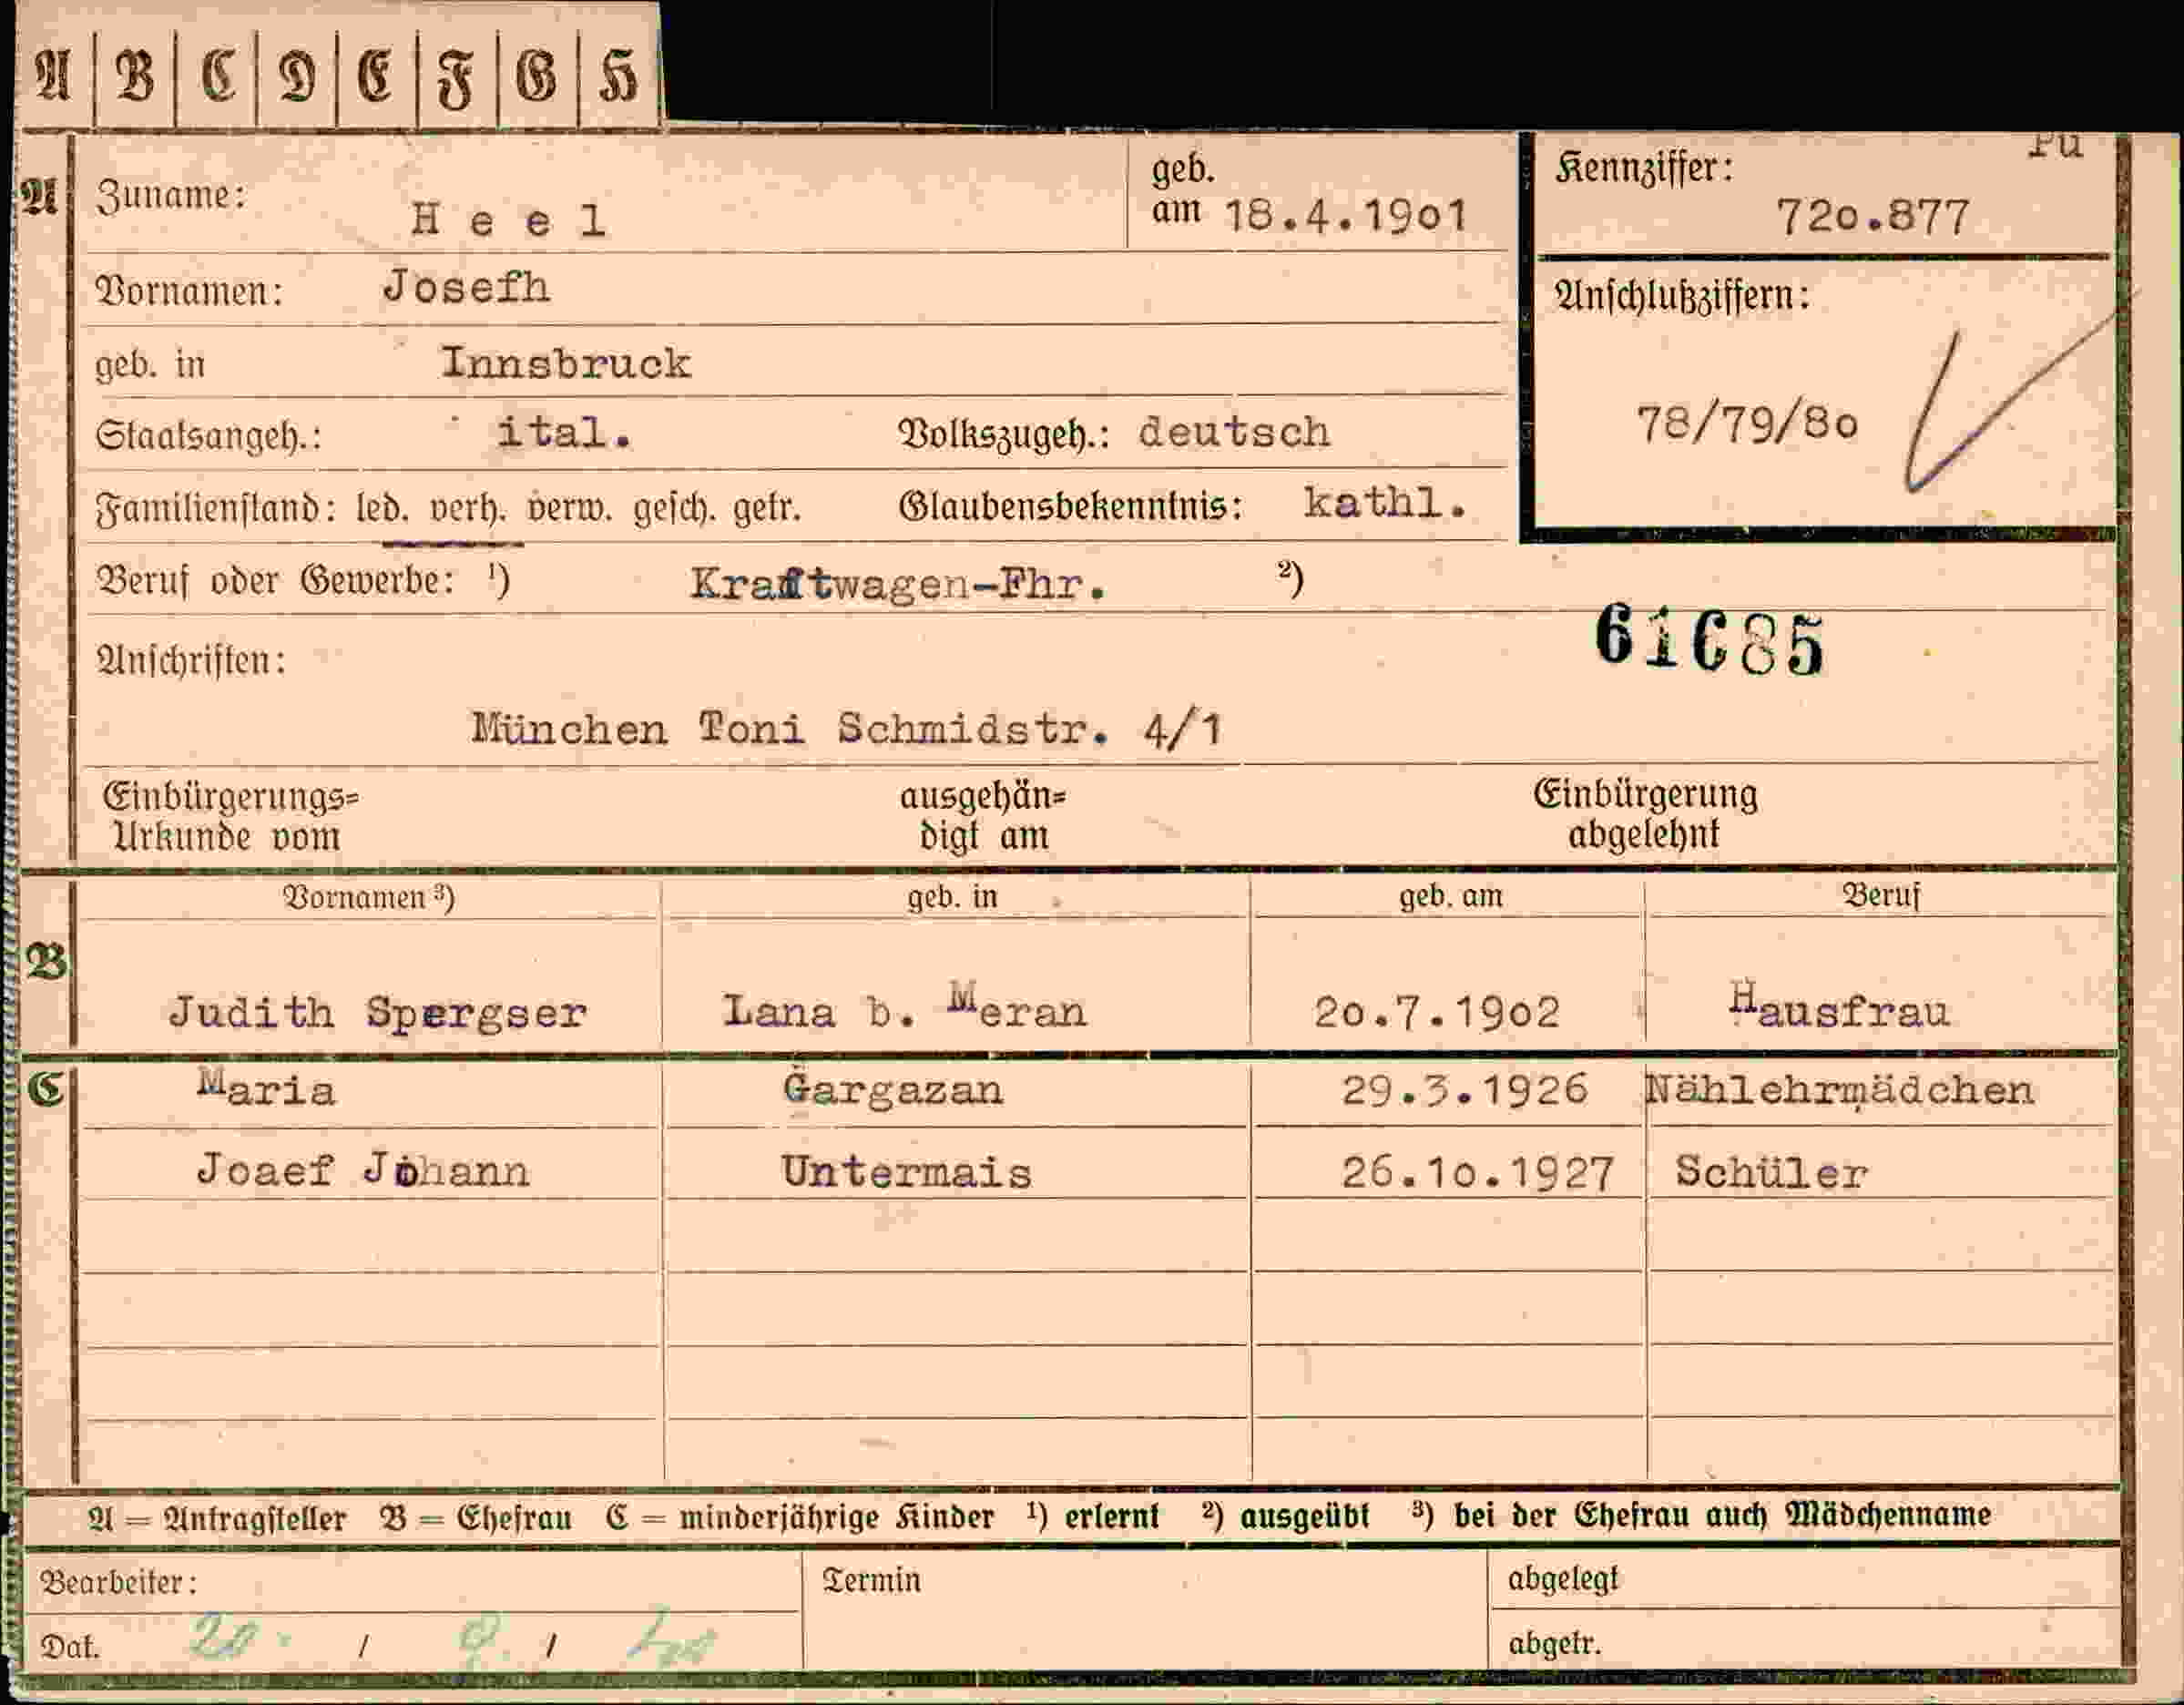Click birth date 26.10.1927
This screenshot has width=2184, height=1705.
[x=1477, y=1172]
